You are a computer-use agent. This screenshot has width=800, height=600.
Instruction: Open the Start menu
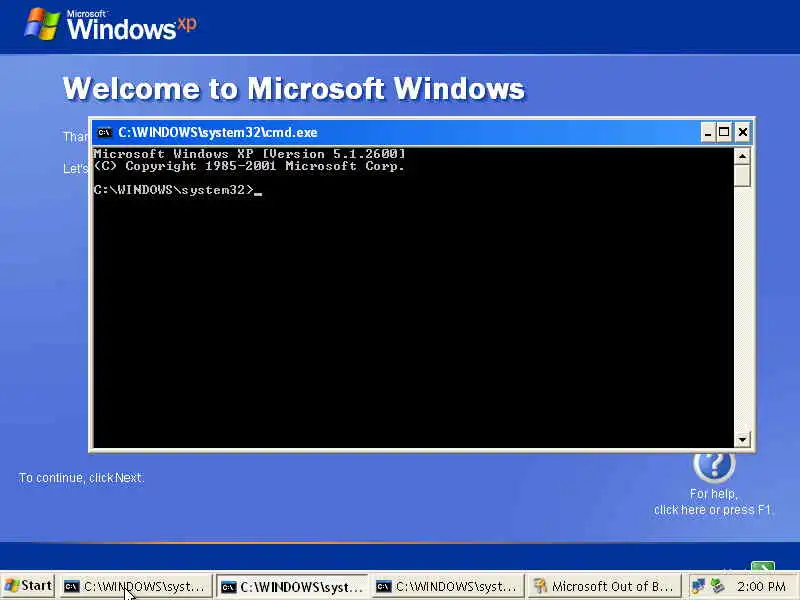coord(28,586)
